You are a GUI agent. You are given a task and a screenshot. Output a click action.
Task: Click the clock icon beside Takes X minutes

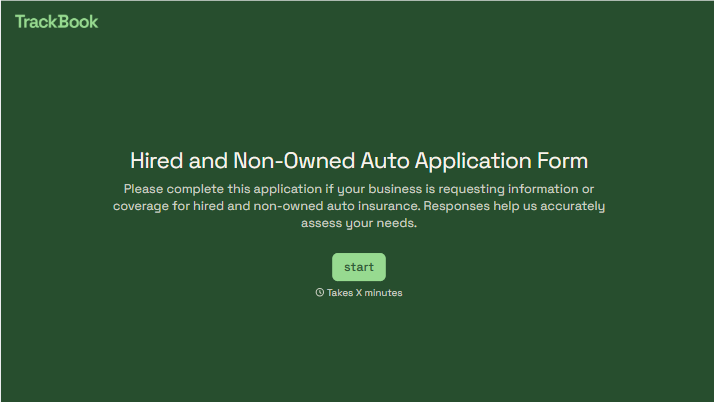[320, 292]
